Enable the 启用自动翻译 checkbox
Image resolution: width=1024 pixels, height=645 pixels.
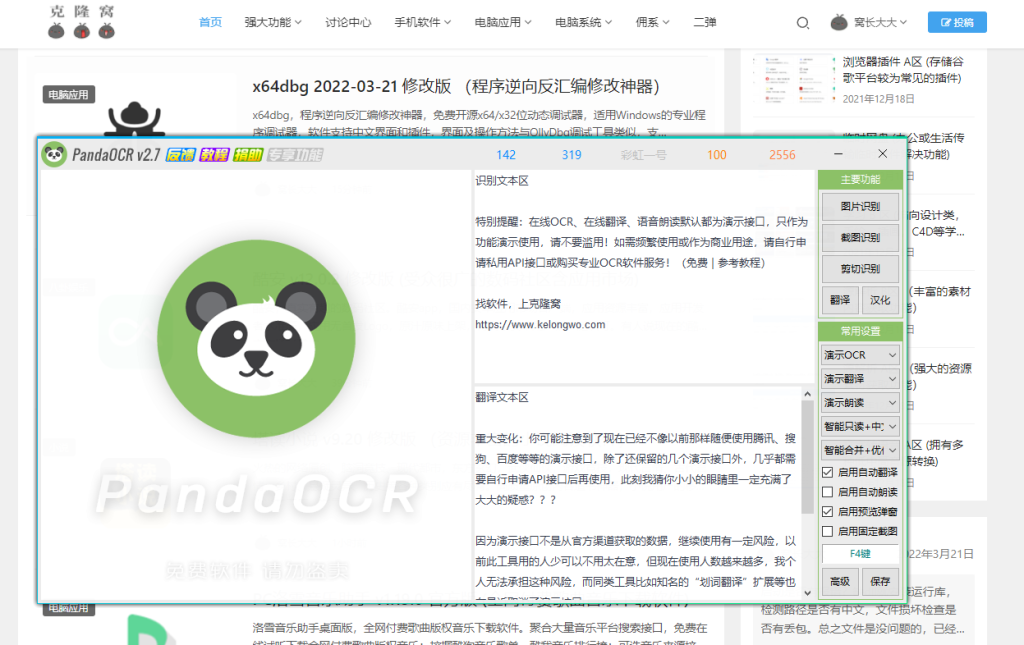pyautogui.click(x=827, y=472)
